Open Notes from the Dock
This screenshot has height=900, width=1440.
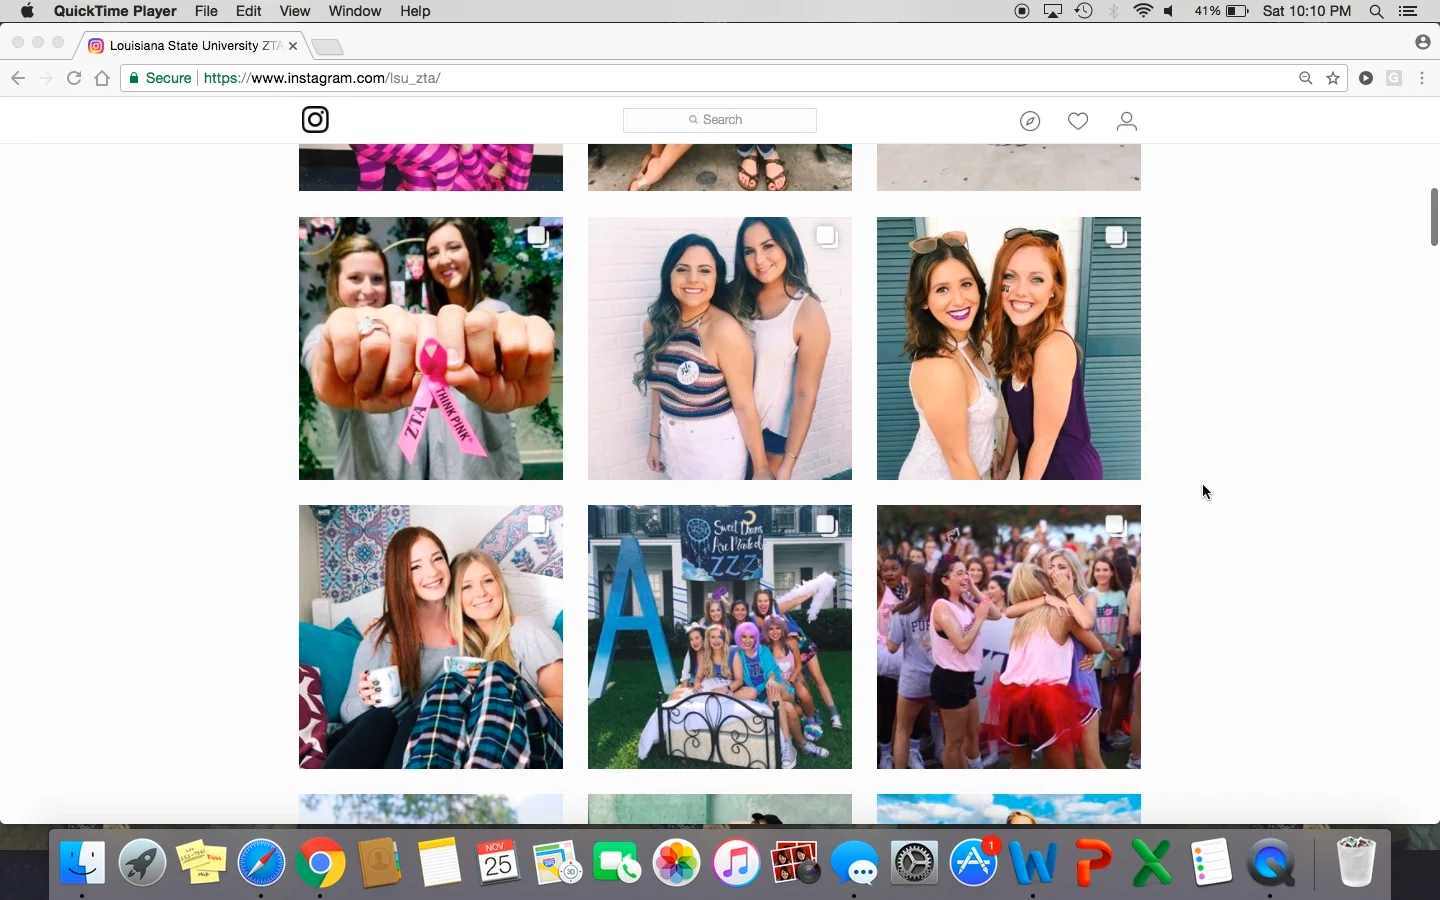(x=439, y=862)
